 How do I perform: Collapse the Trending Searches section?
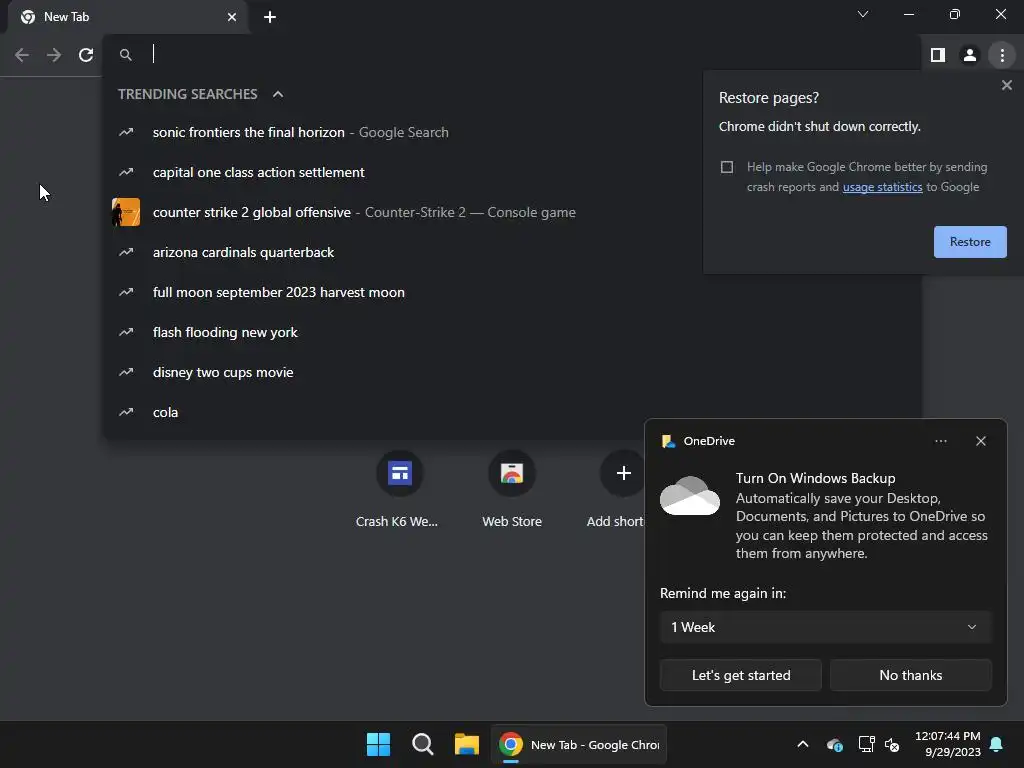(x=278, y=94)
